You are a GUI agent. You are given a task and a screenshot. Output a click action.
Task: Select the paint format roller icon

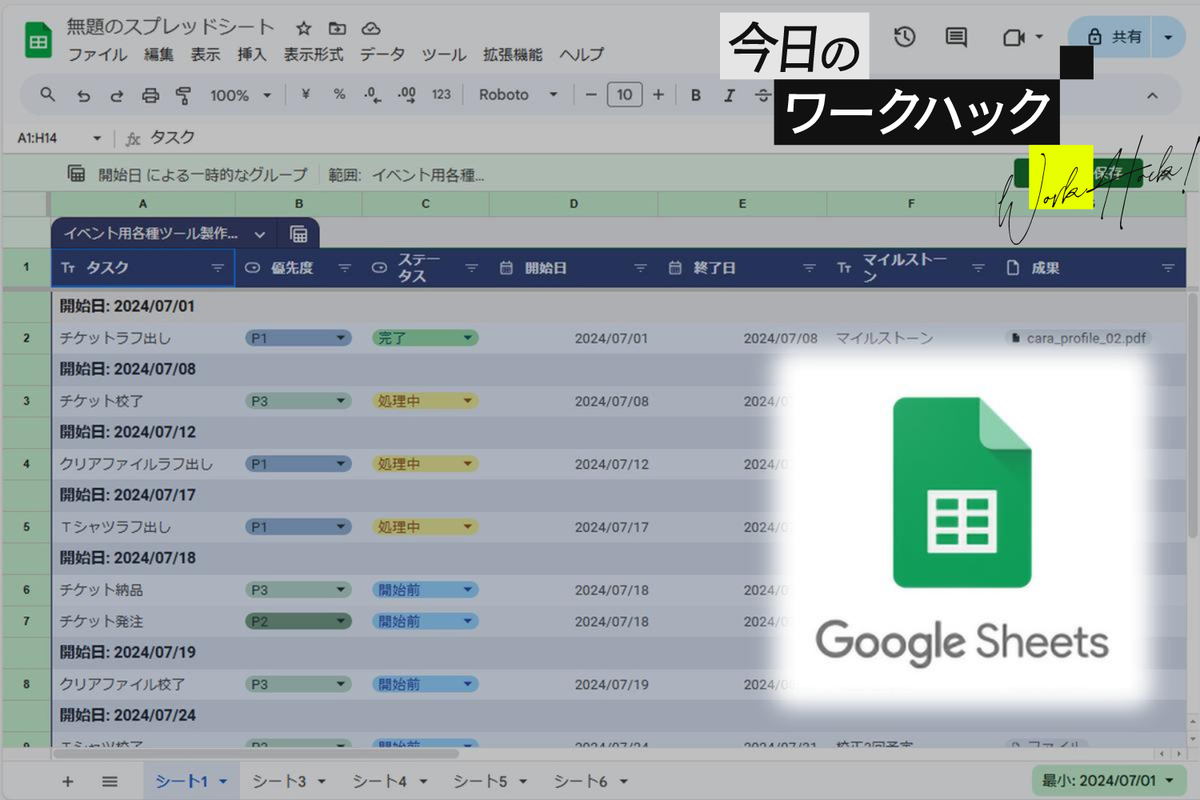point(183,96)
